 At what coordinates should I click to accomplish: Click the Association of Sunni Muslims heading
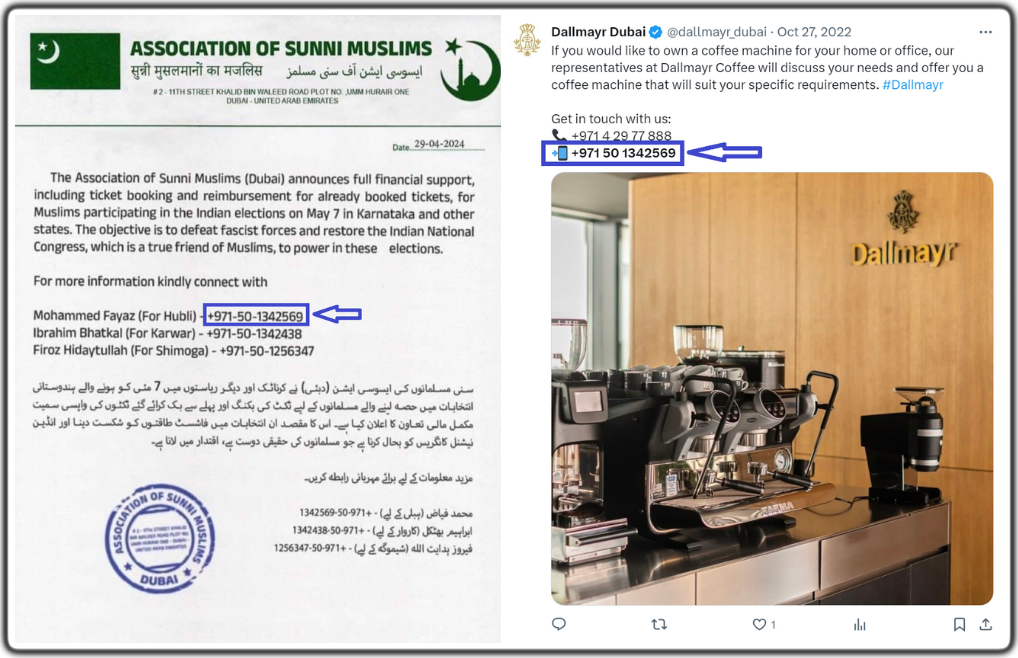pos(280,49)
